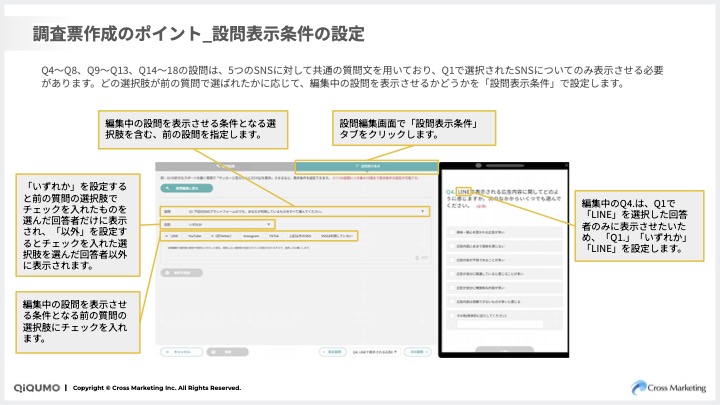
Task: Click the trash delete icon in condition box
Action: (x=417, y=258)
